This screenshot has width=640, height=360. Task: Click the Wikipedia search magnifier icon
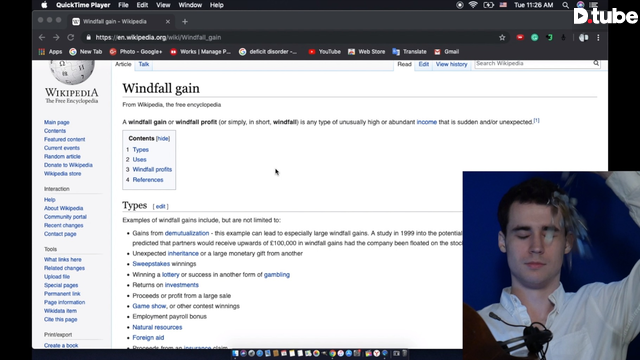pos(596,63)
